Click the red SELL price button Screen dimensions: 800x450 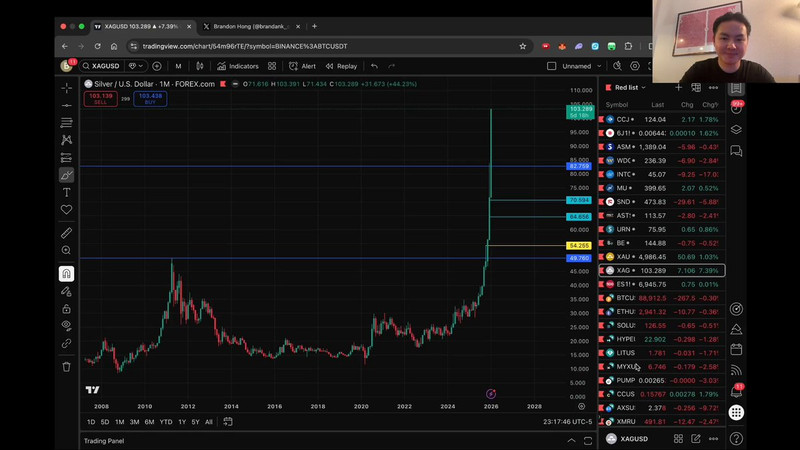(x=100, y=98)
